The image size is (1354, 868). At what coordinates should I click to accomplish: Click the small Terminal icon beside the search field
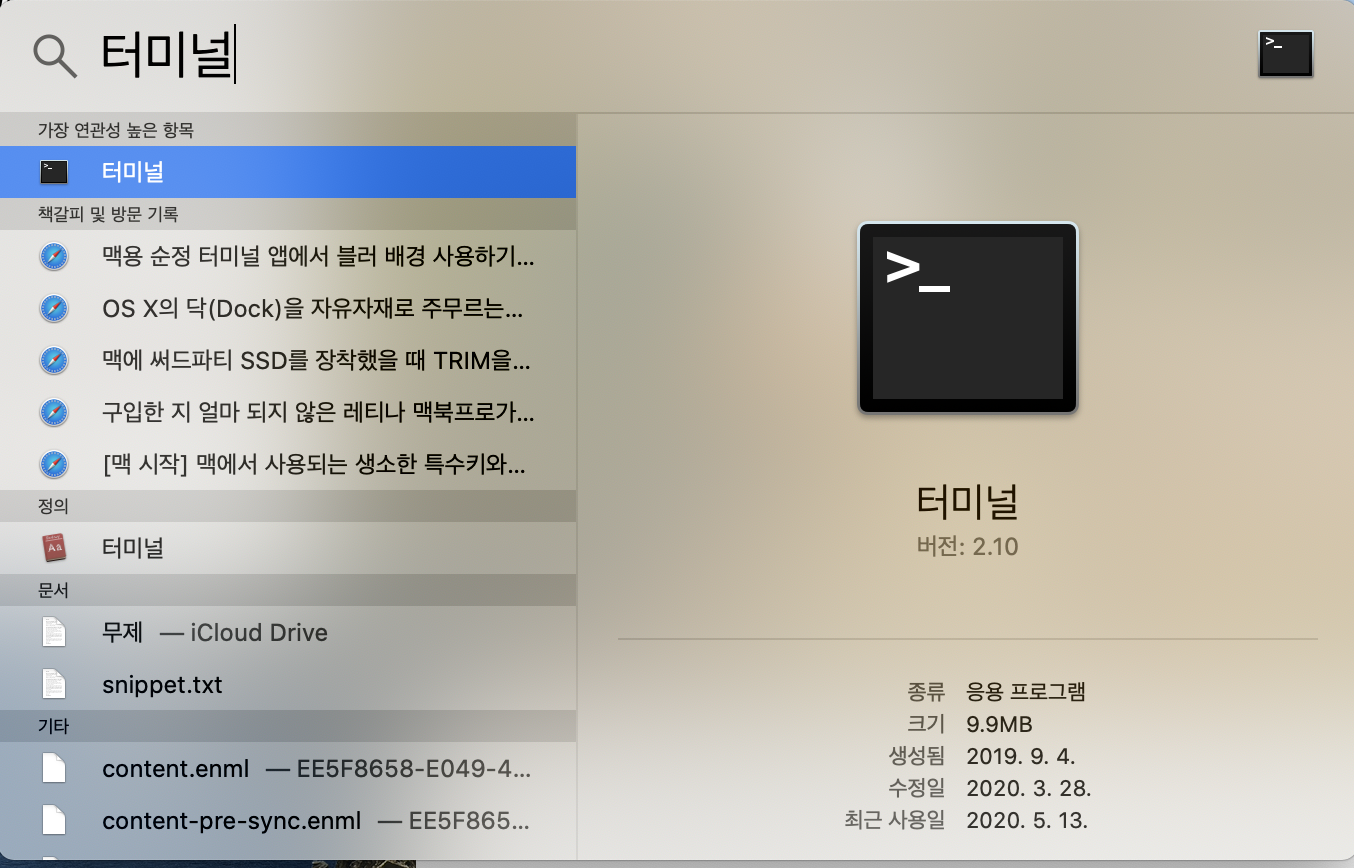coord(1286,53)
